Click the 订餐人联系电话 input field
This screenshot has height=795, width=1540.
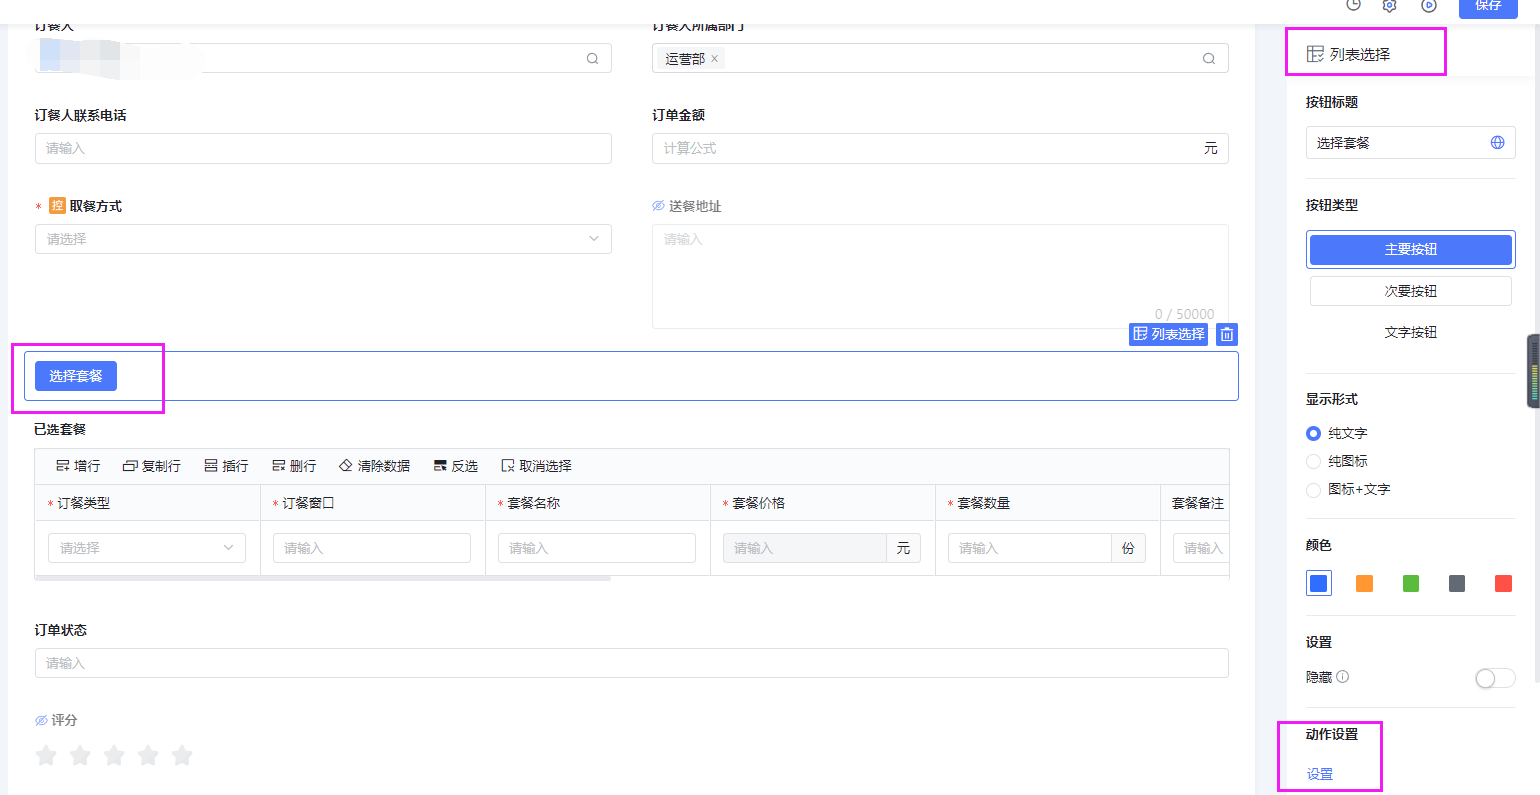click(323, 148)
